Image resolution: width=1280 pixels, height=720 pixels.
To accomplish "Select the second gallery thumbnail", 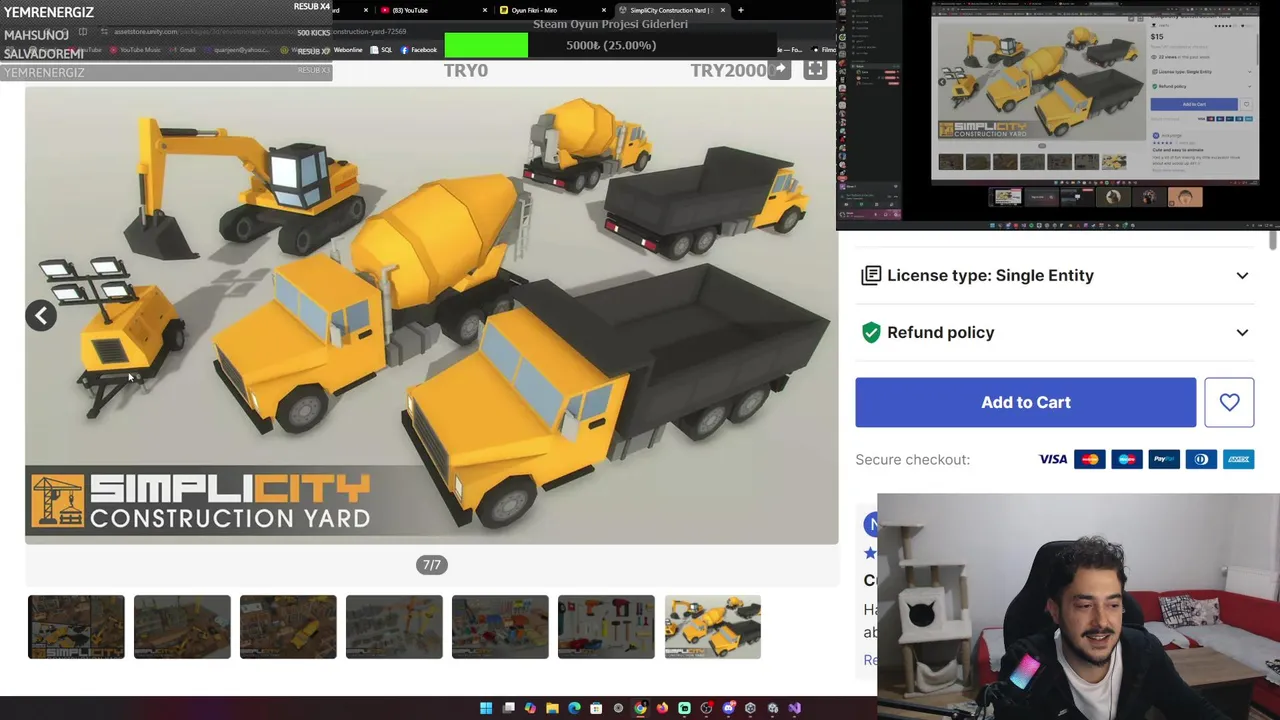I will (182, 627).
